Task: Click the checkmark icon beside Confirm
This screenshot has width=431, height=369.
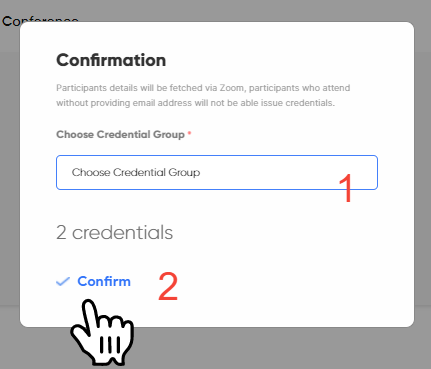Action: click(63, 282)
